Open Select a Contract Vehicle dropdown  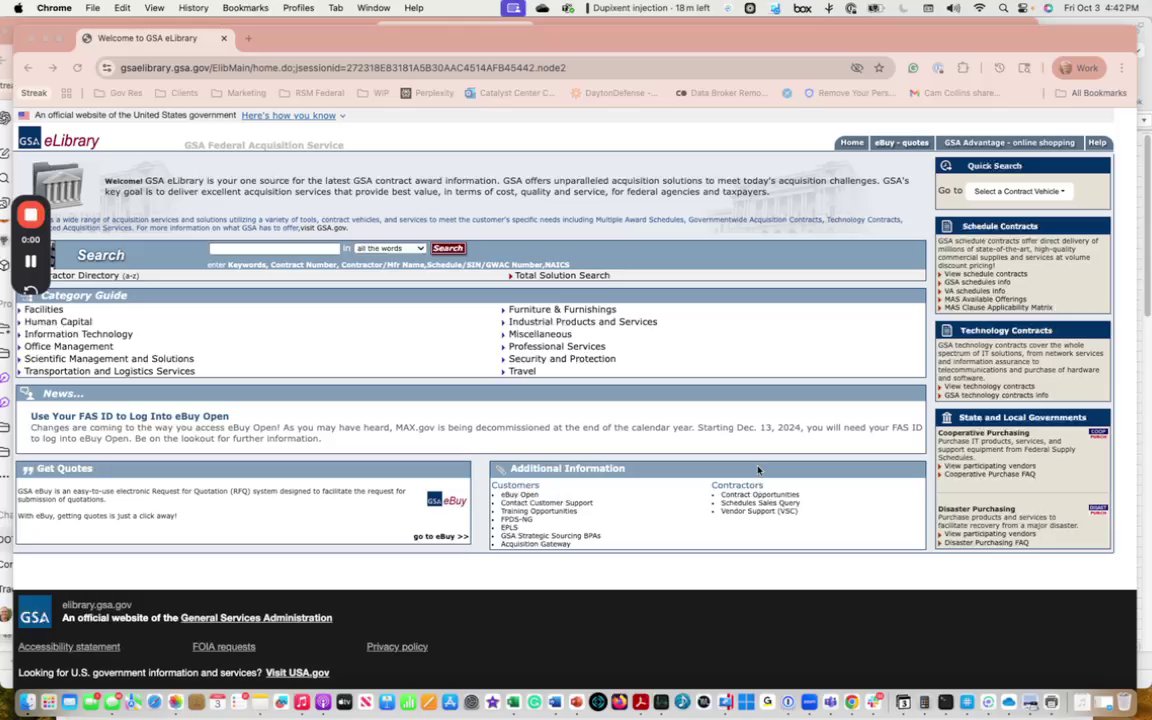point(1019,191)
